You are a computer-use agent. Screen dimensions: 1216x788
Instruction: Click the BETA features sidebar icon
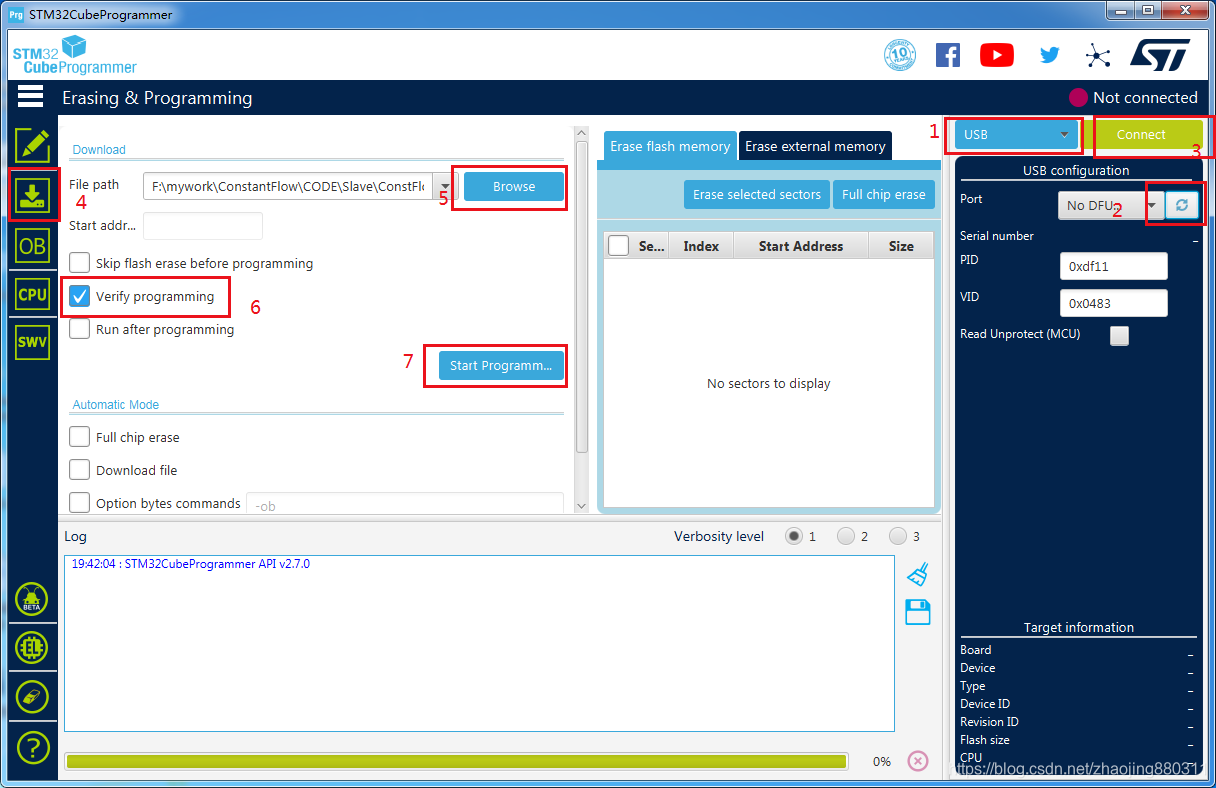[32, 600]
